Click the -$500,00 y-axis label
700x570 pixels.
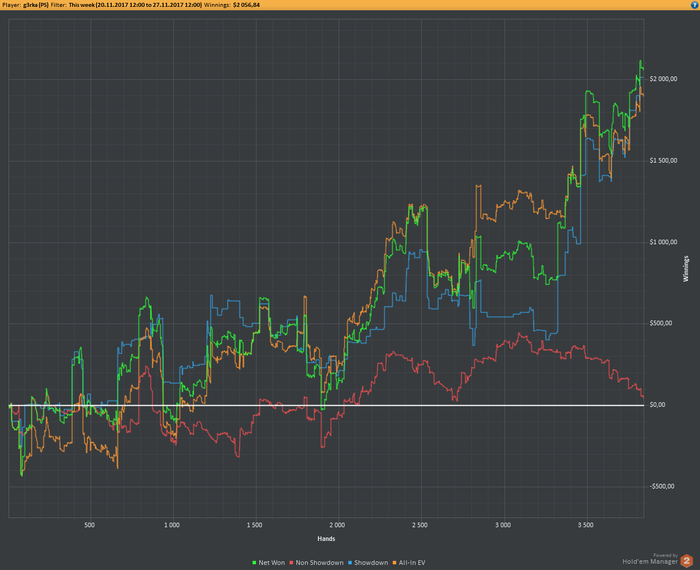coord(662,487)
